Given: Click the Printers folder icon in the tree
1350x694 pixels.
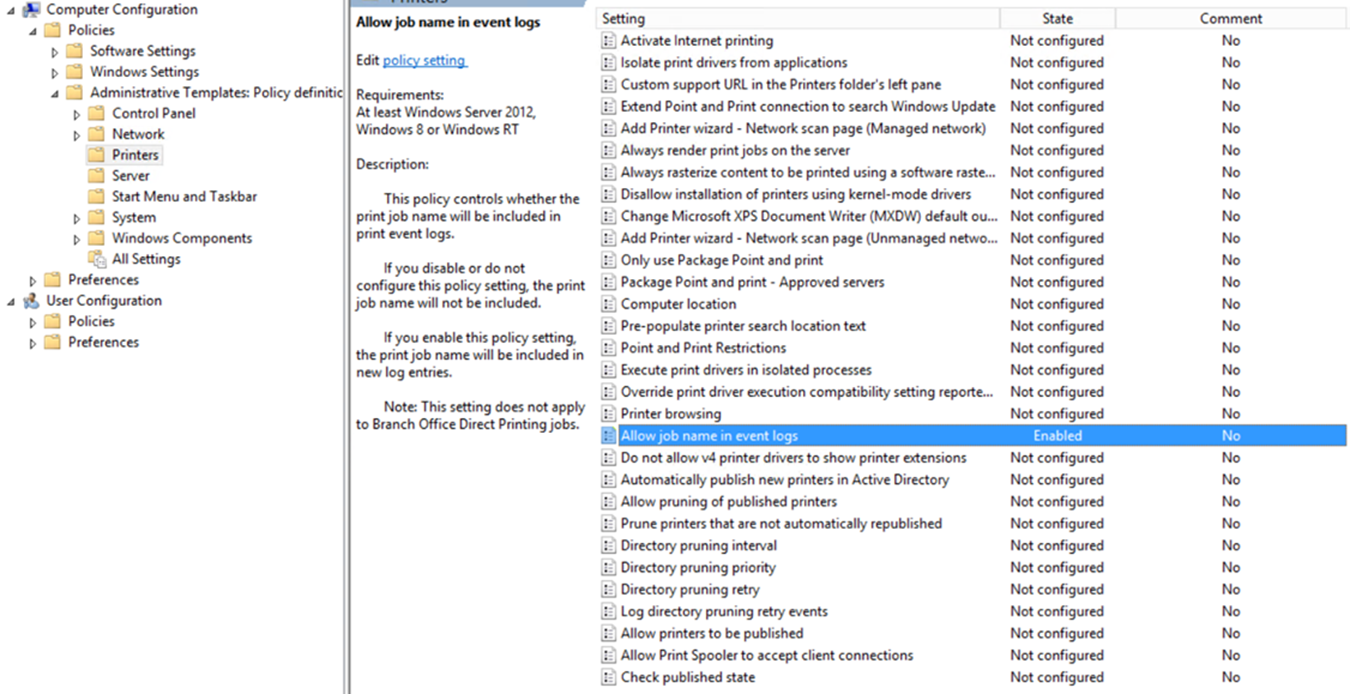Looking at the screenshot, I should 96,155.
